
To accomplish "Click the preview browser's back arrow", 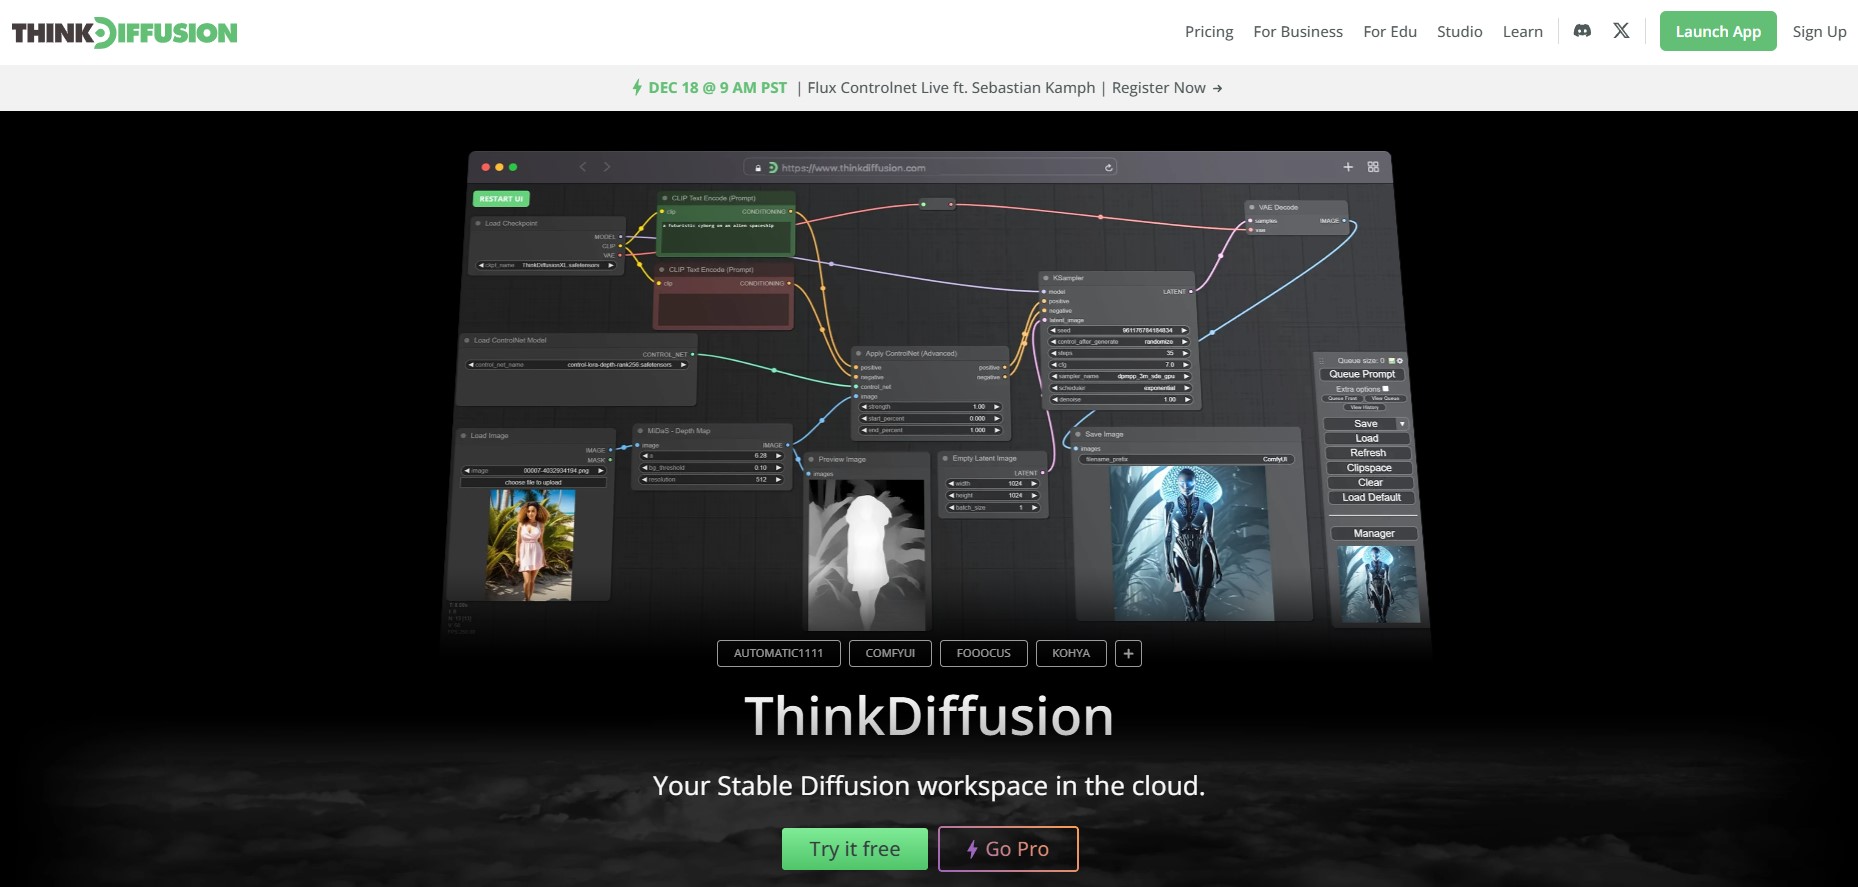I will tap(582, 167).
